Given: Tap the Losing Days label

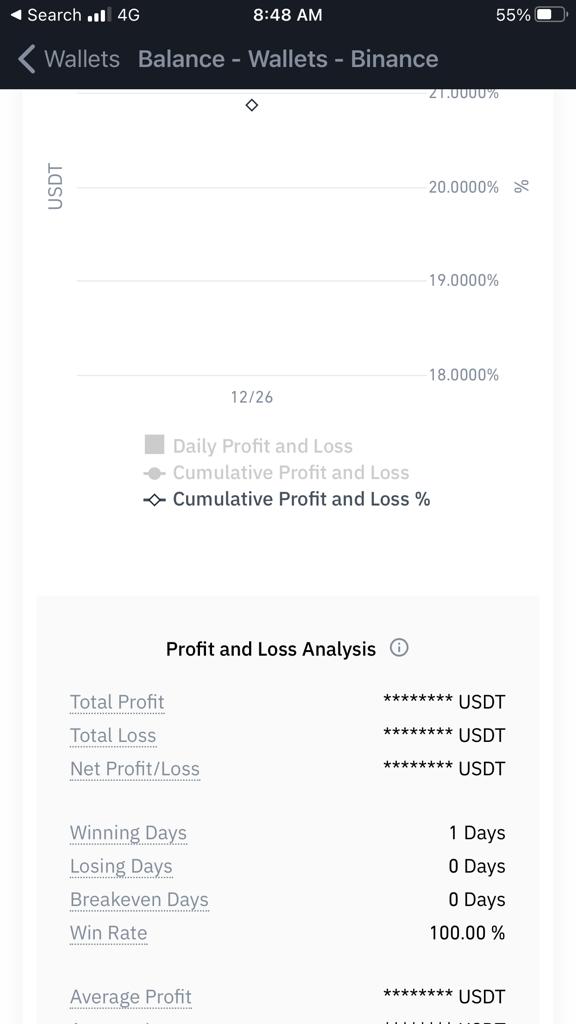Looking at the screenshot, I should pos(121,867).
